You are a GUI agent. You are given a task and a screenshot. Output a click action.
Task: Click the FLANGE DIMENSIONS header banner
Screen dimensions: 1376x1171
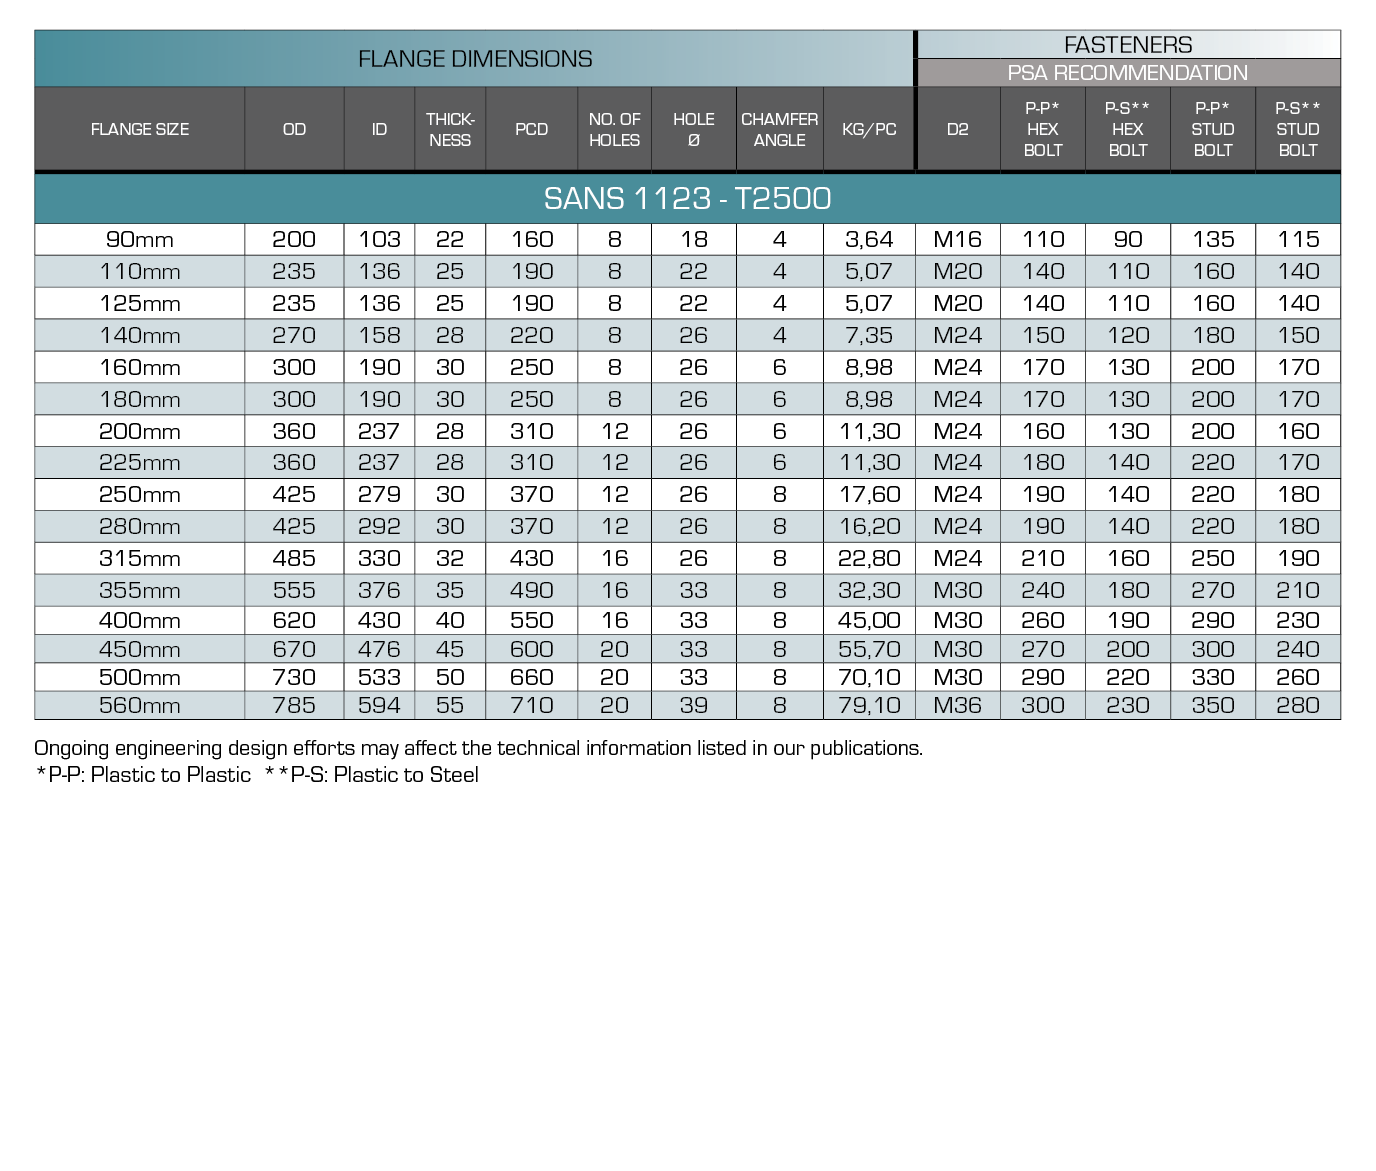point(475,59)
